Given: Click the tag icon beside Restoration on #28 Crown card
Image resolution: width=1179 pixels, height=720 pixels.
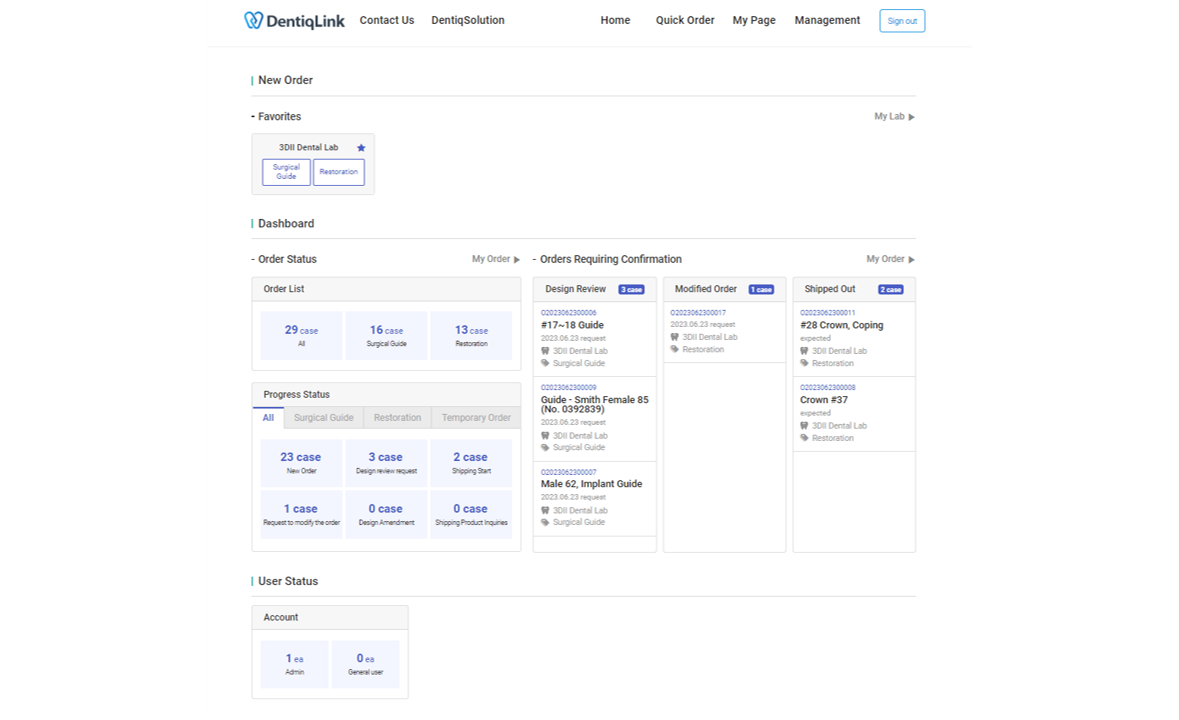Looking at the screenshot, I should click(x=804, y=363).
